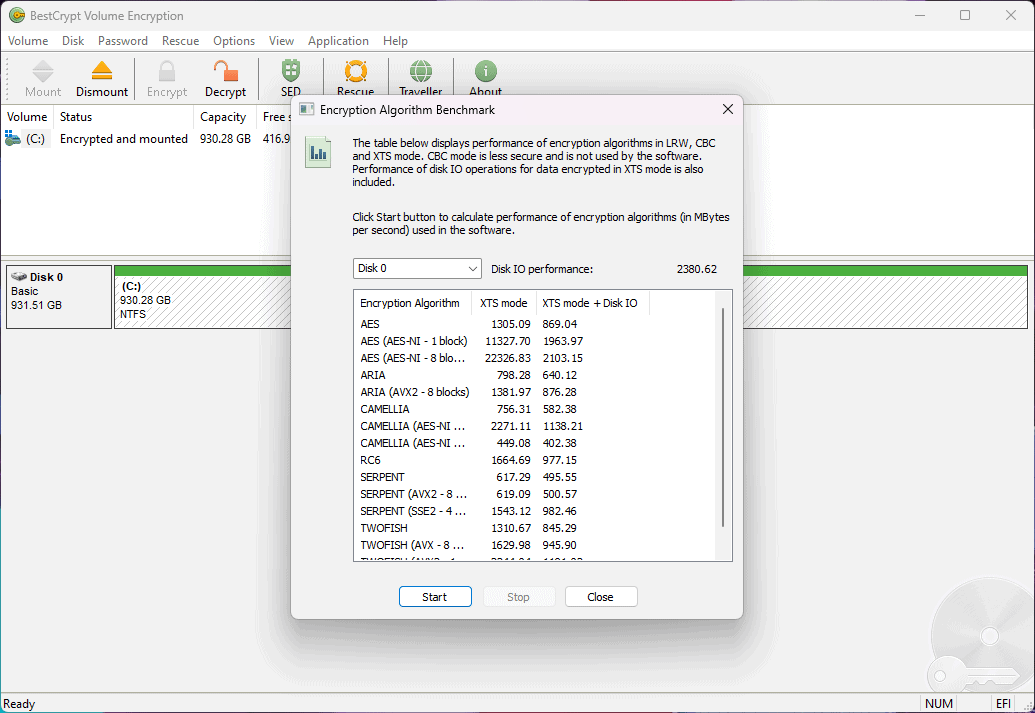
Task: Select the SERPENT (SSE2 - 4 ... row
Action: point(535,511)
